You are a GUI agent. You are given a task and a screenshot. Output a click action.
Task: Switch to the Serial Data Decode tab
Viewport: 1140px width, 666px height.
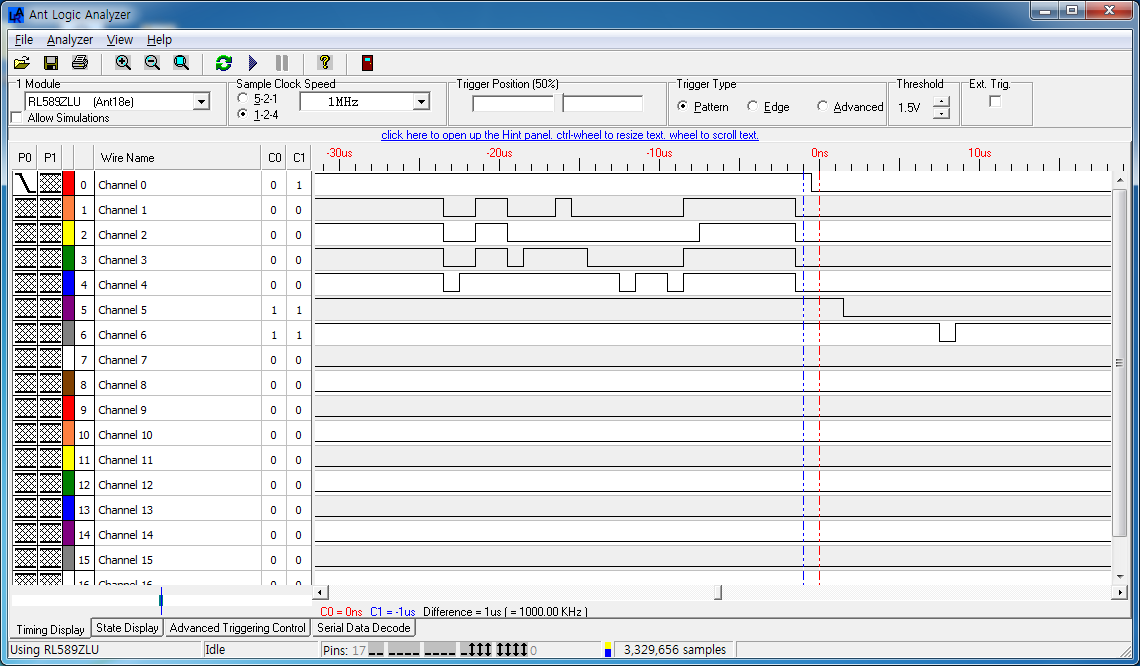[363, 628]
